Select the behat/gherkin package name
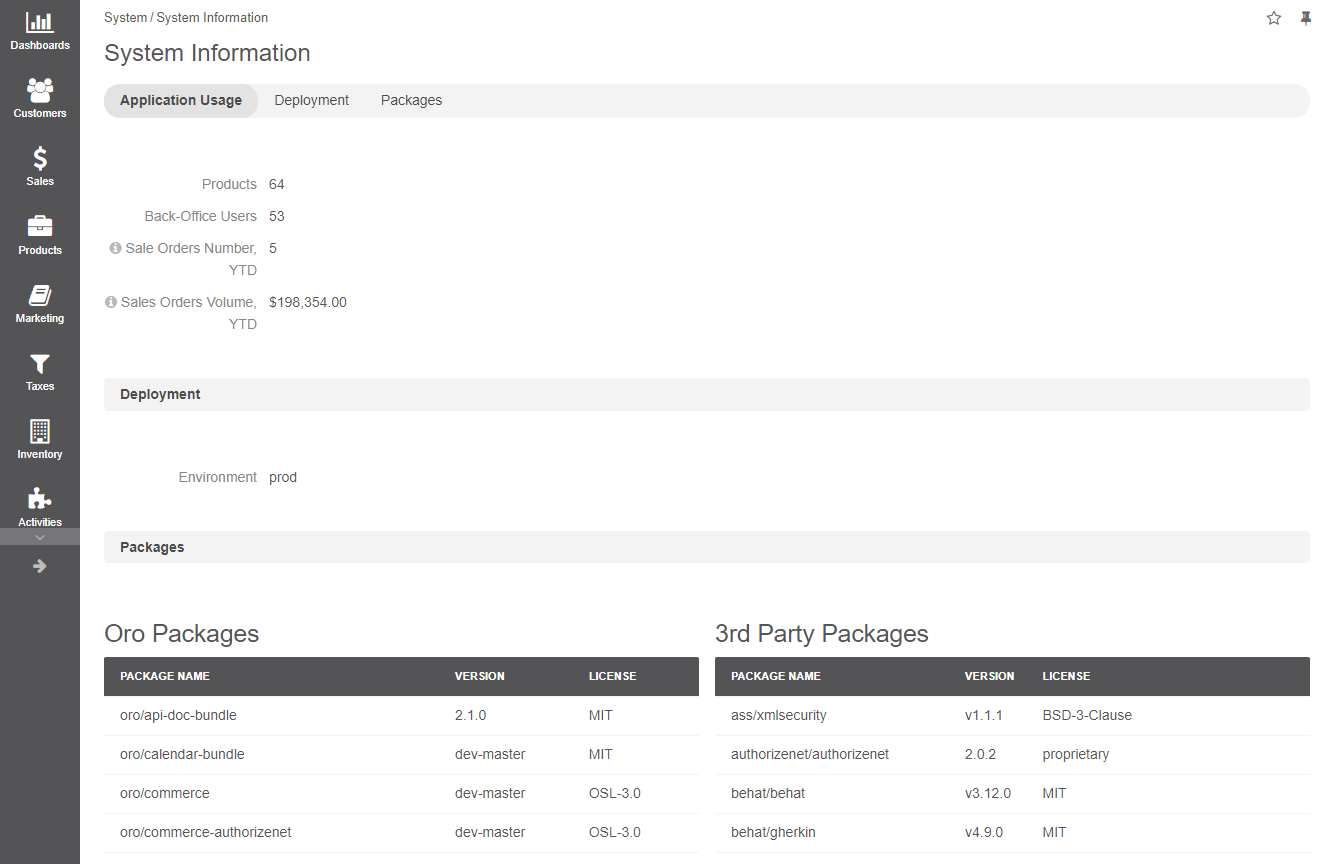The image size is (1324, 864). coord(773,832)
